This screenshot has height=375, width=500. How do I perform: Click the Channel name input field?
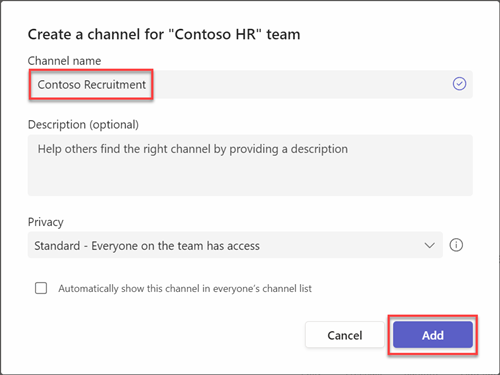pos(250,84)
